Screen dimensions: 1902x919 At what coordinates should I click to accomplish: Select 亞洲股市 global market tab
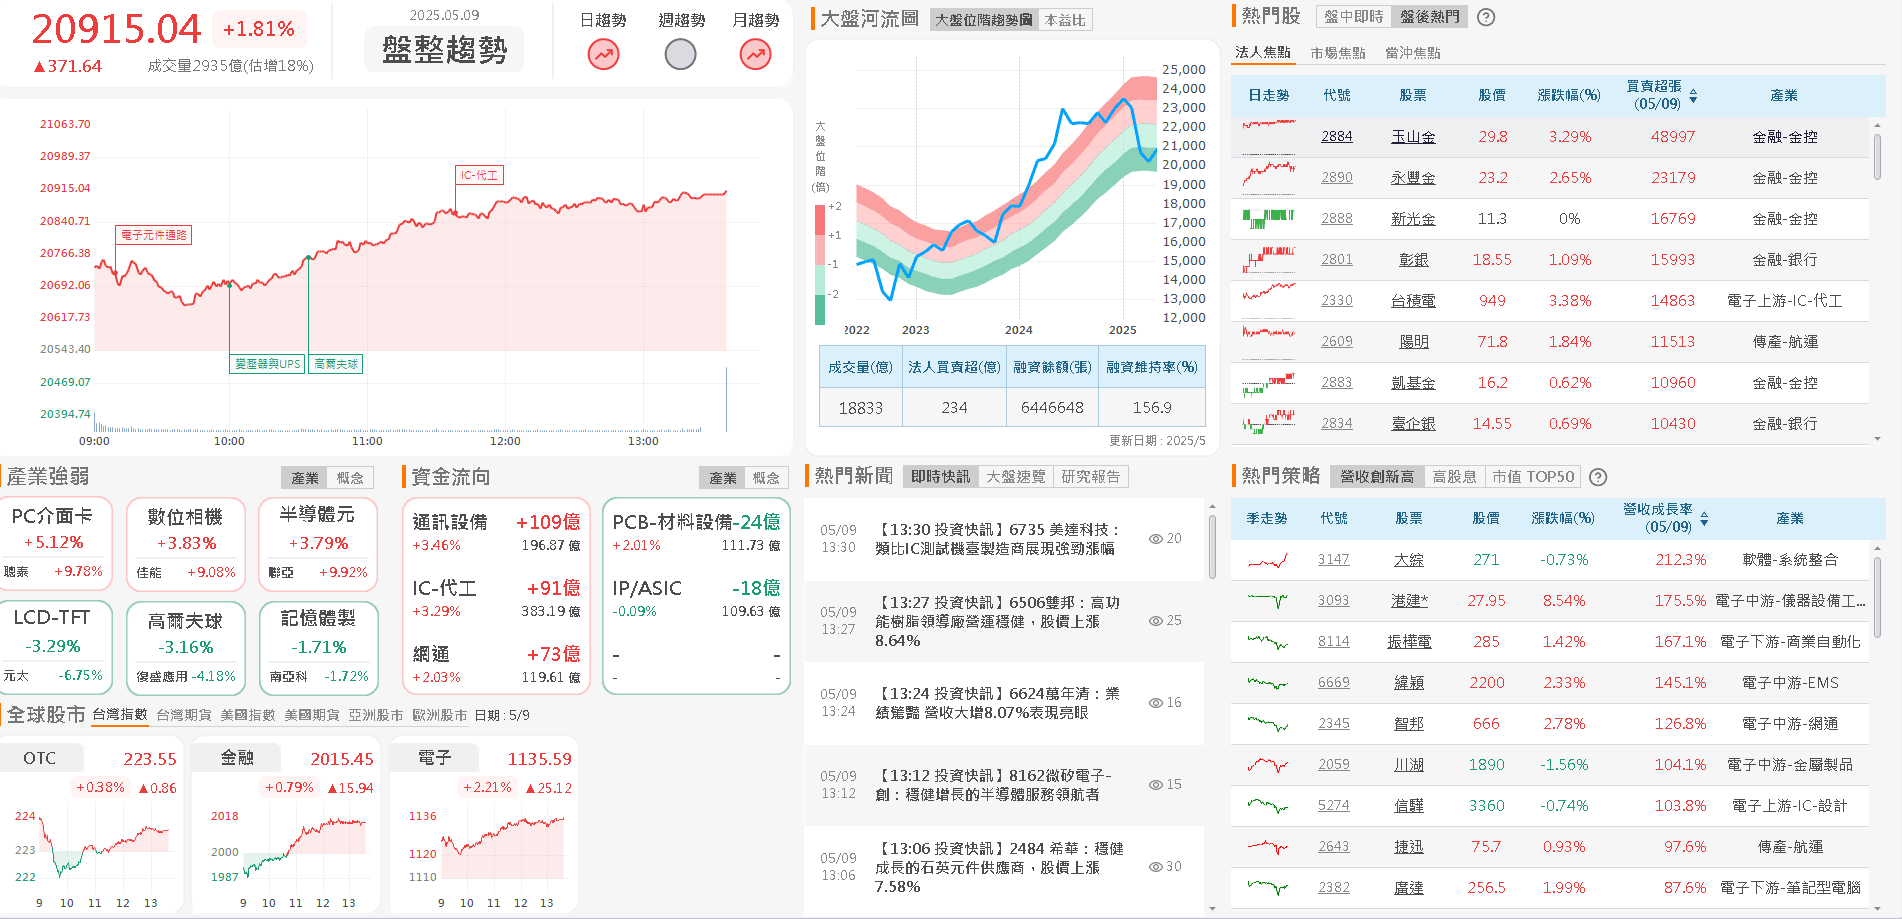(376, 715)
